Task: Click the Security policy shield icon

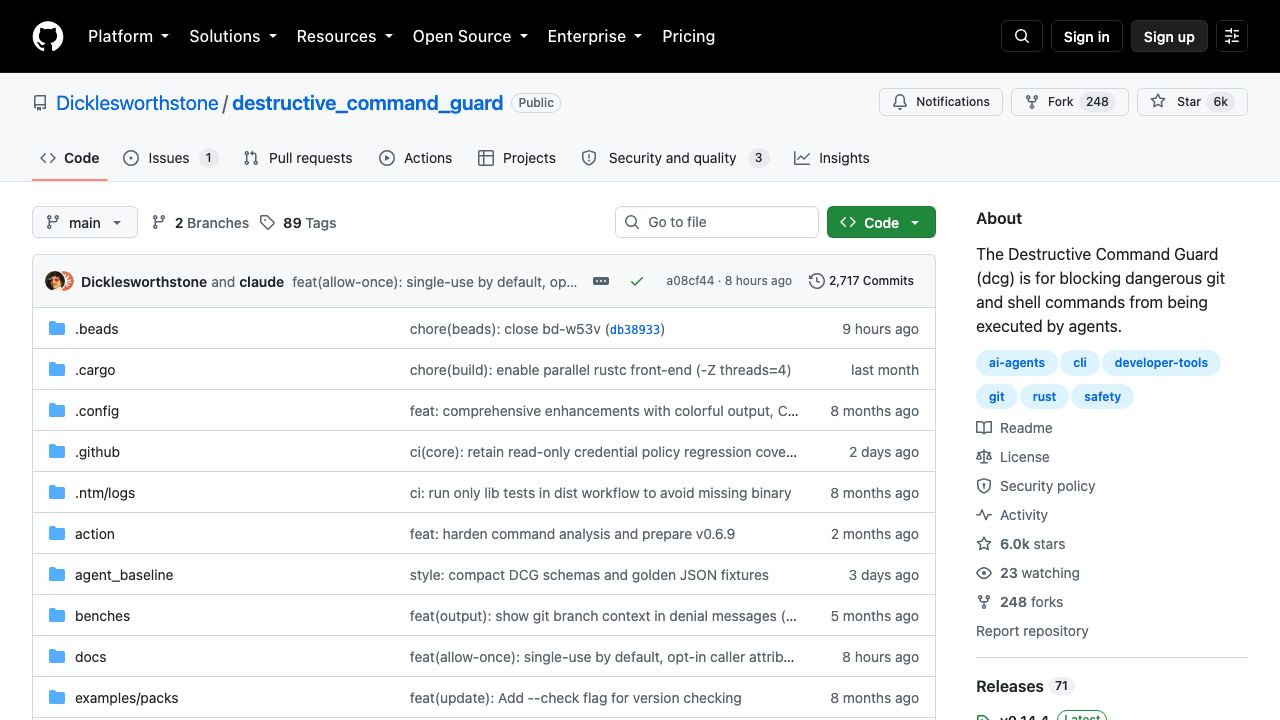Action: coord(984,486)
